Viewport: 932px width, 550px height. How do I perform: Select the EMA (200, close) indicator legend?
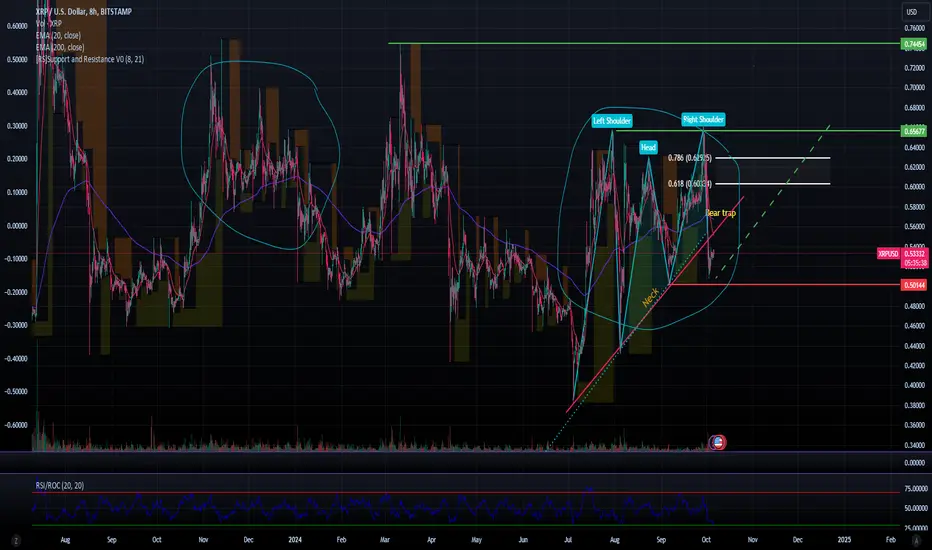59,47
